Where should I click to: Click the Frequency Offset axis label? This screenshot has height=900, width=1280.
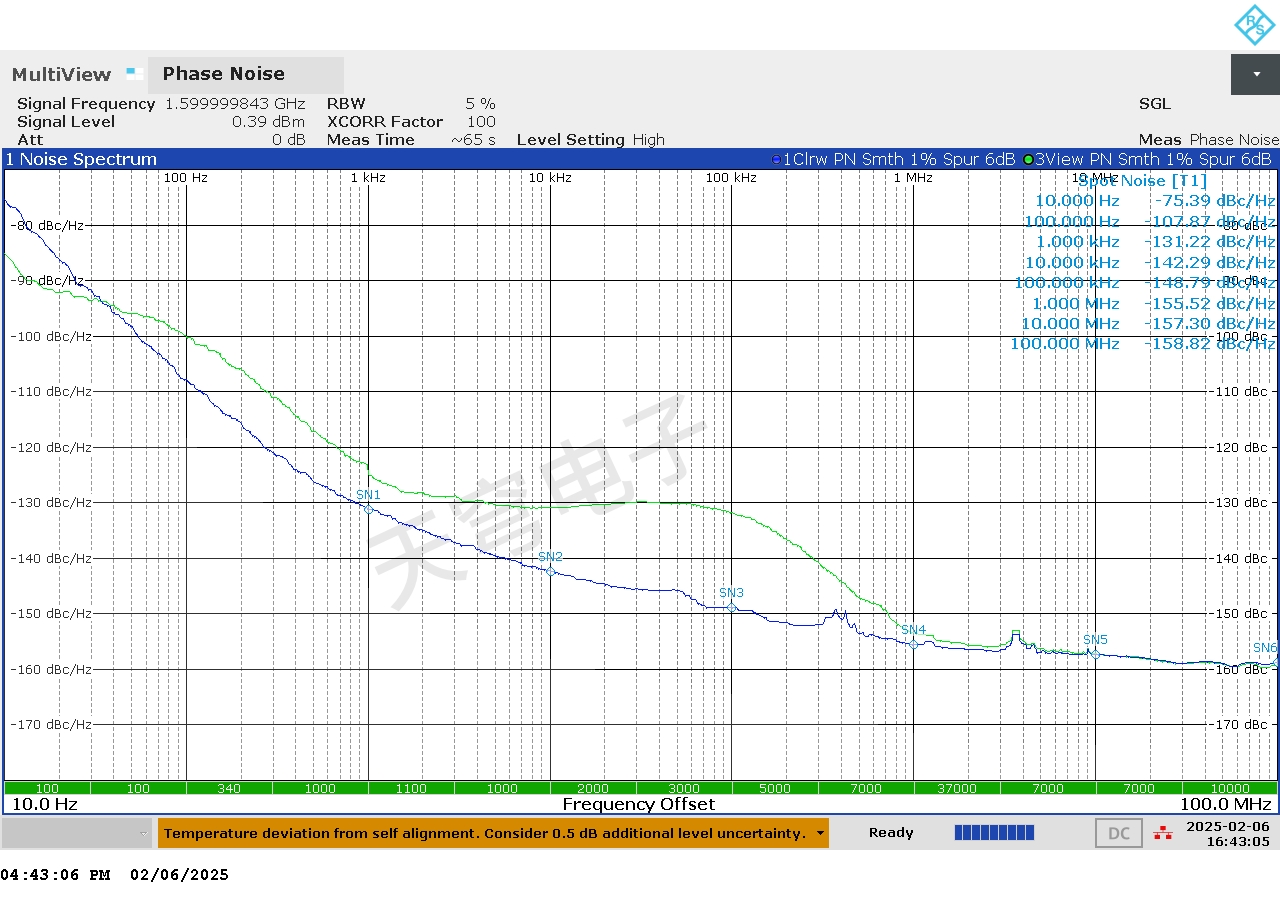pos(639,804)
